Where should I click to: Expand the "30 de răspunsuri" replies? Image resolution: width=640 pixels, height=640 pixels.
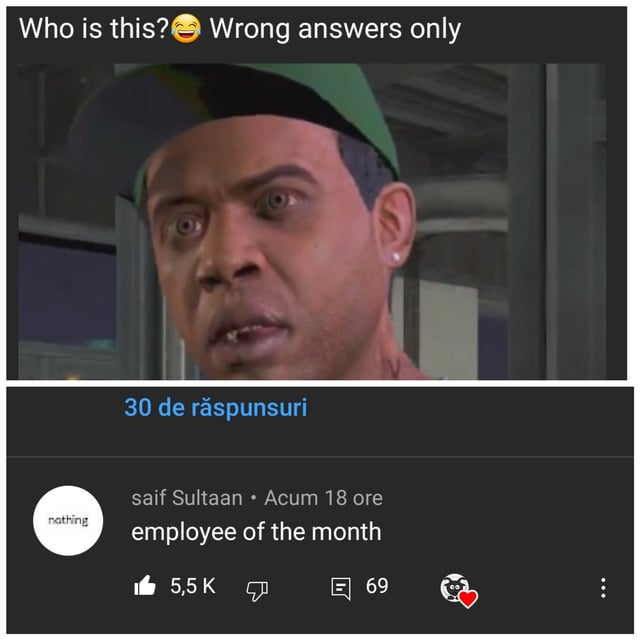coord(216,407)
